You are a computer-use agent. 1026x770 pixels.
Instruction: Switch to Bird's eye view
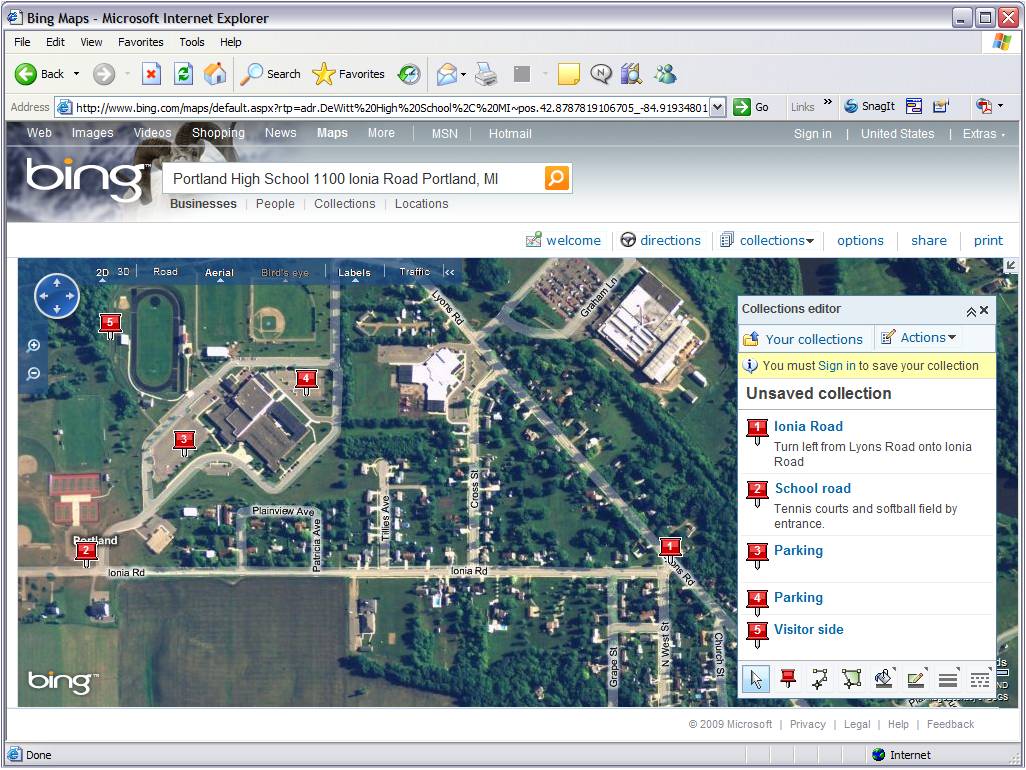click(285, 273)
